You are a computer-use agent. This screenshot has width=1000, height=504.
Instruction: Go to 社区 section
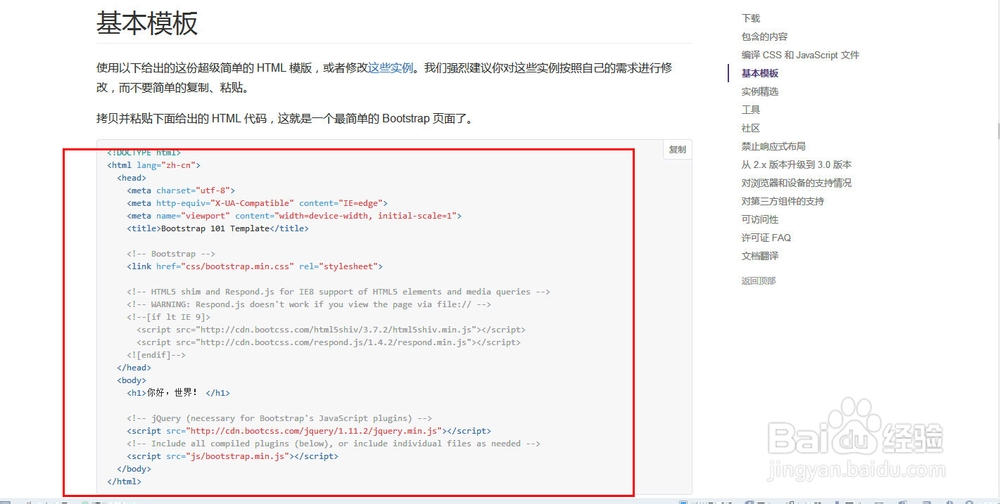751,128
